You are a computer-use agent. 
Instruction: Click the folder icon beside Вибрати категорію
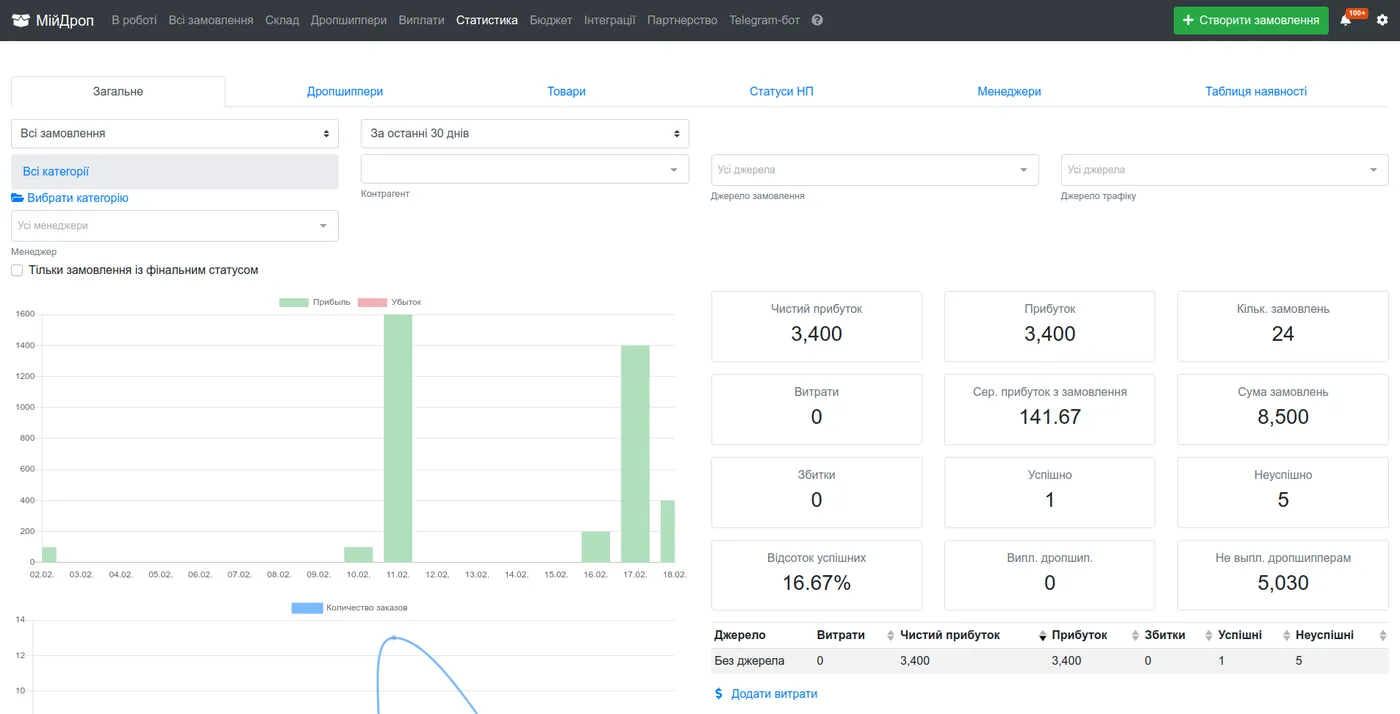point(17,198)
